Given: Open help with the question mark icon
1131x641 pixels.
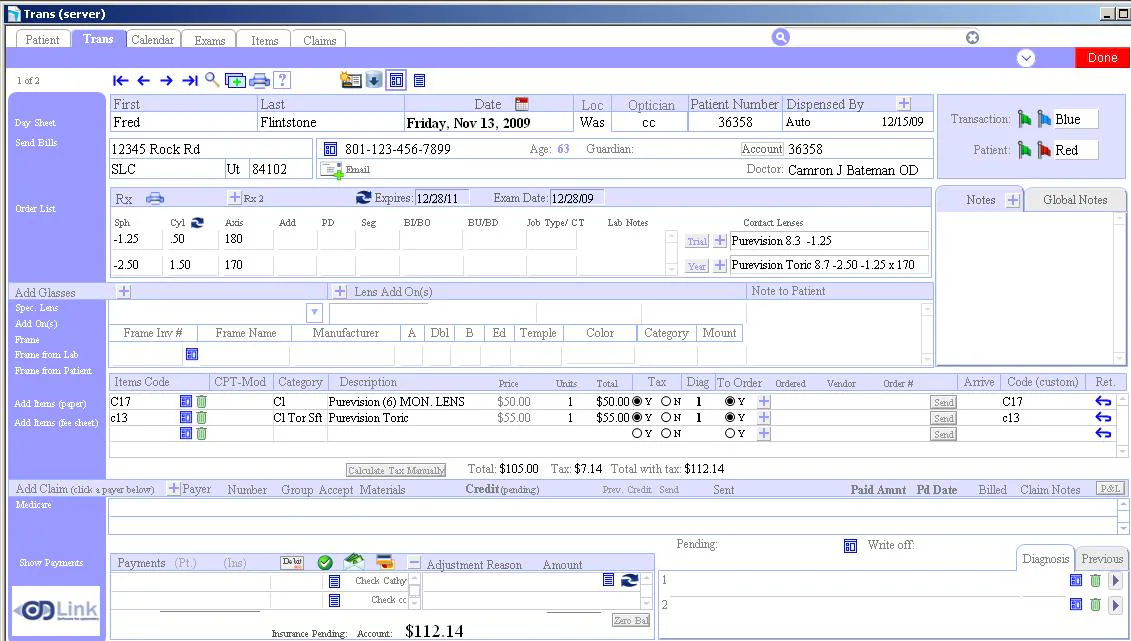Looking at the screenshot, I should 283,80.
